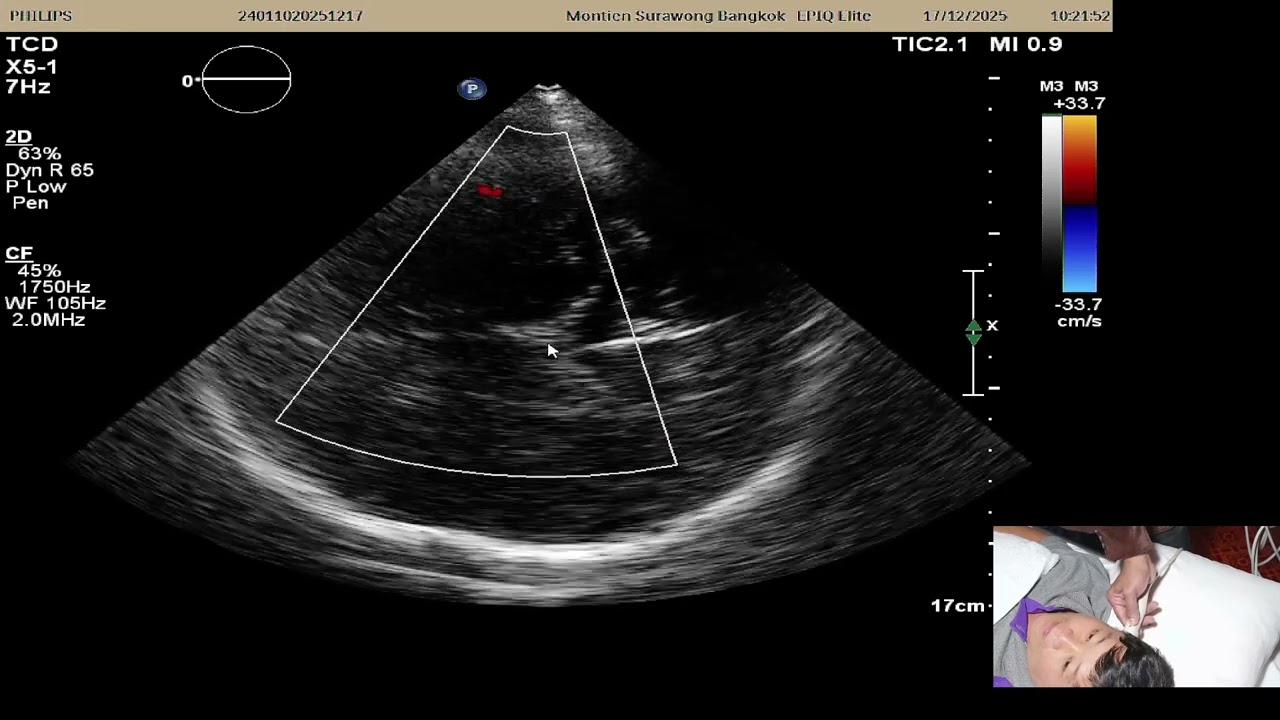Click the red-blue color Doppler scale bar
This screenshot has width=1280, height=720.
pos(1080,204)
